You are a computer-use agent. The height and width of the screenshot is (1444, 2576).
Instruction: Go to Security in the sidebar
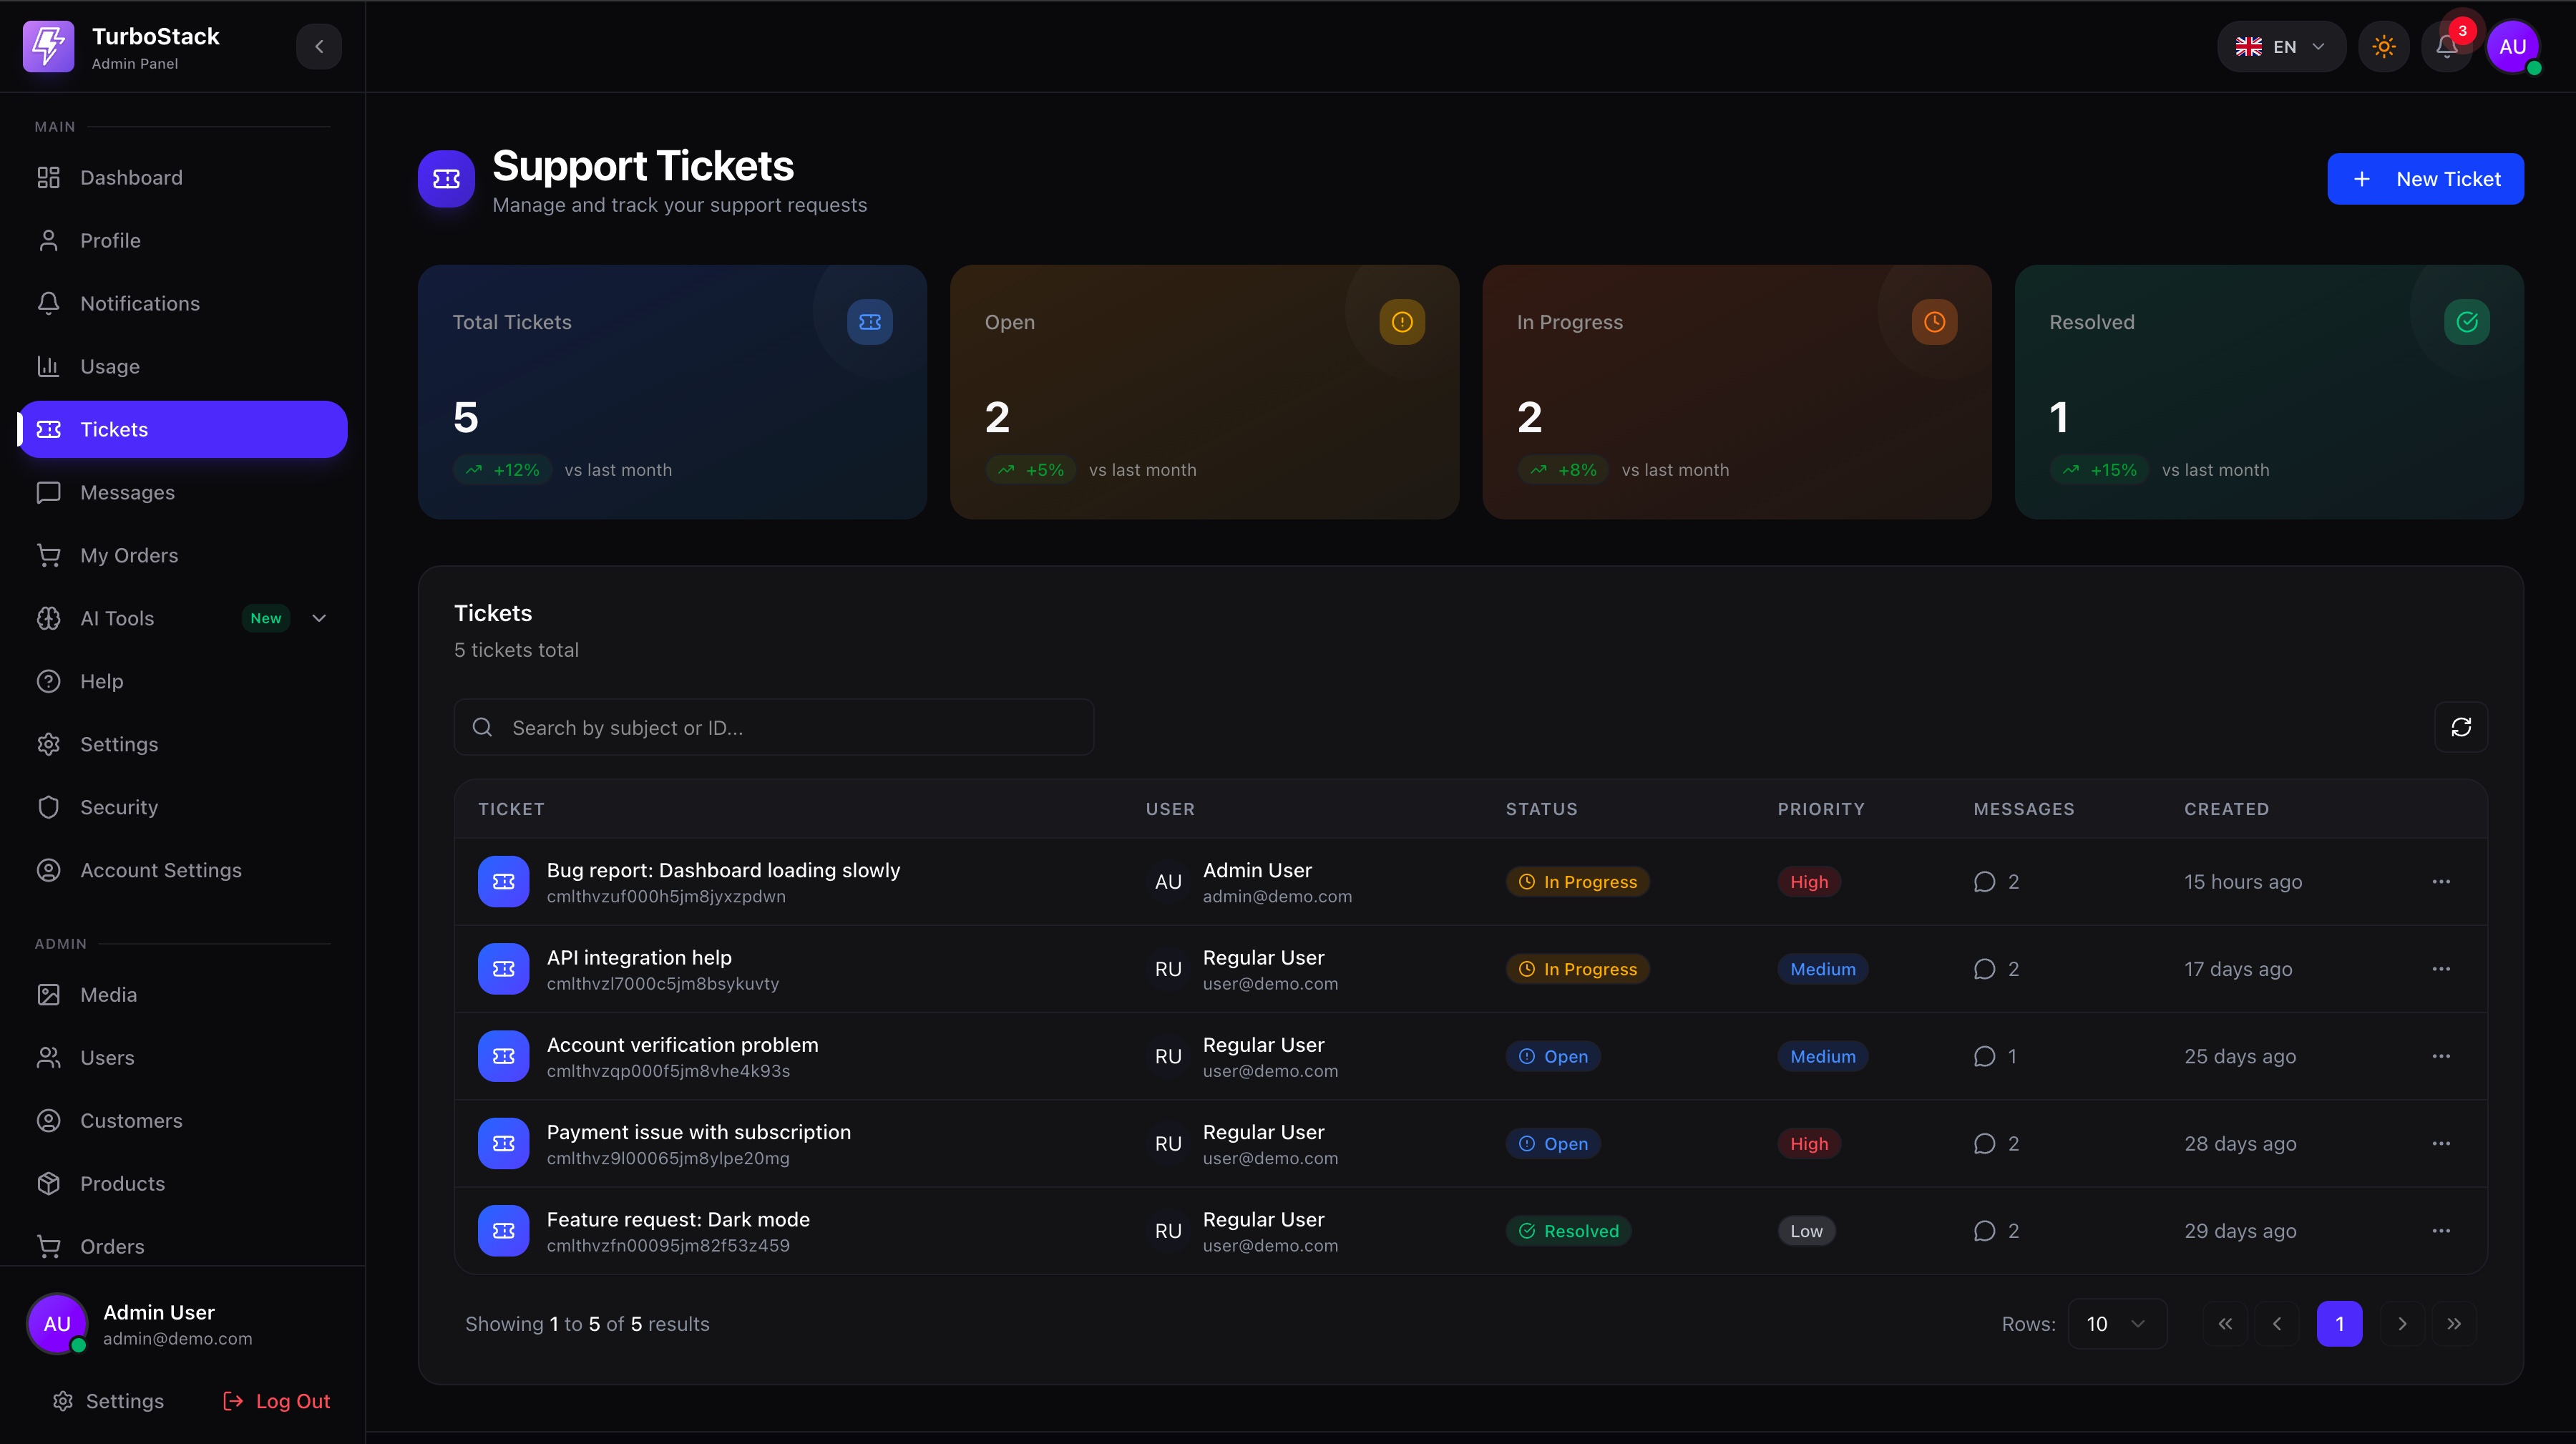point(119,807)
